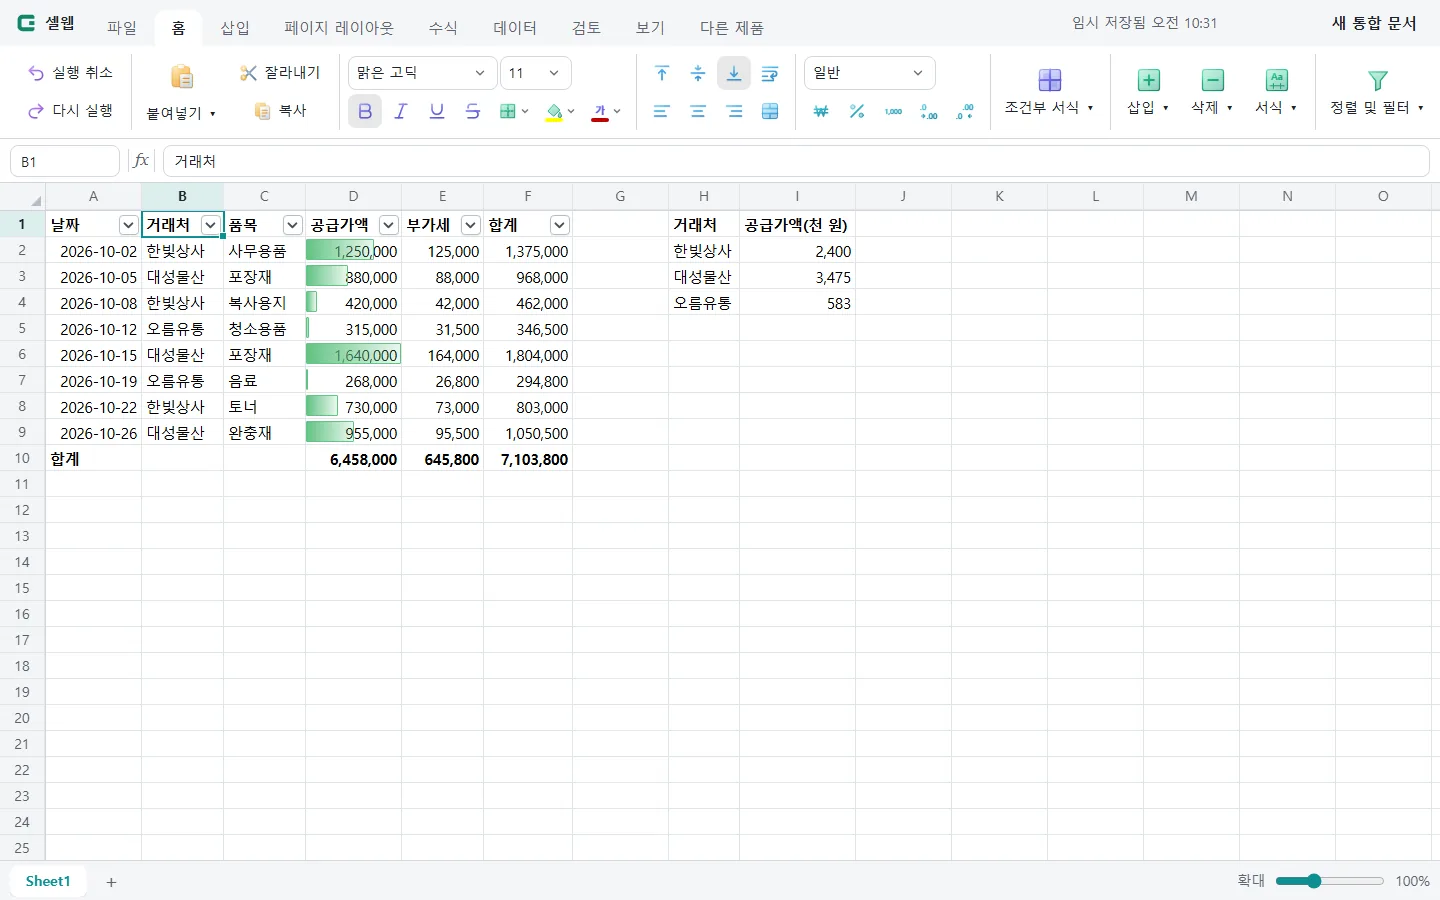Toggle Underline formatting
Image resolution: width=1440 pixels, height=900 pixels.
click(437, 111)
